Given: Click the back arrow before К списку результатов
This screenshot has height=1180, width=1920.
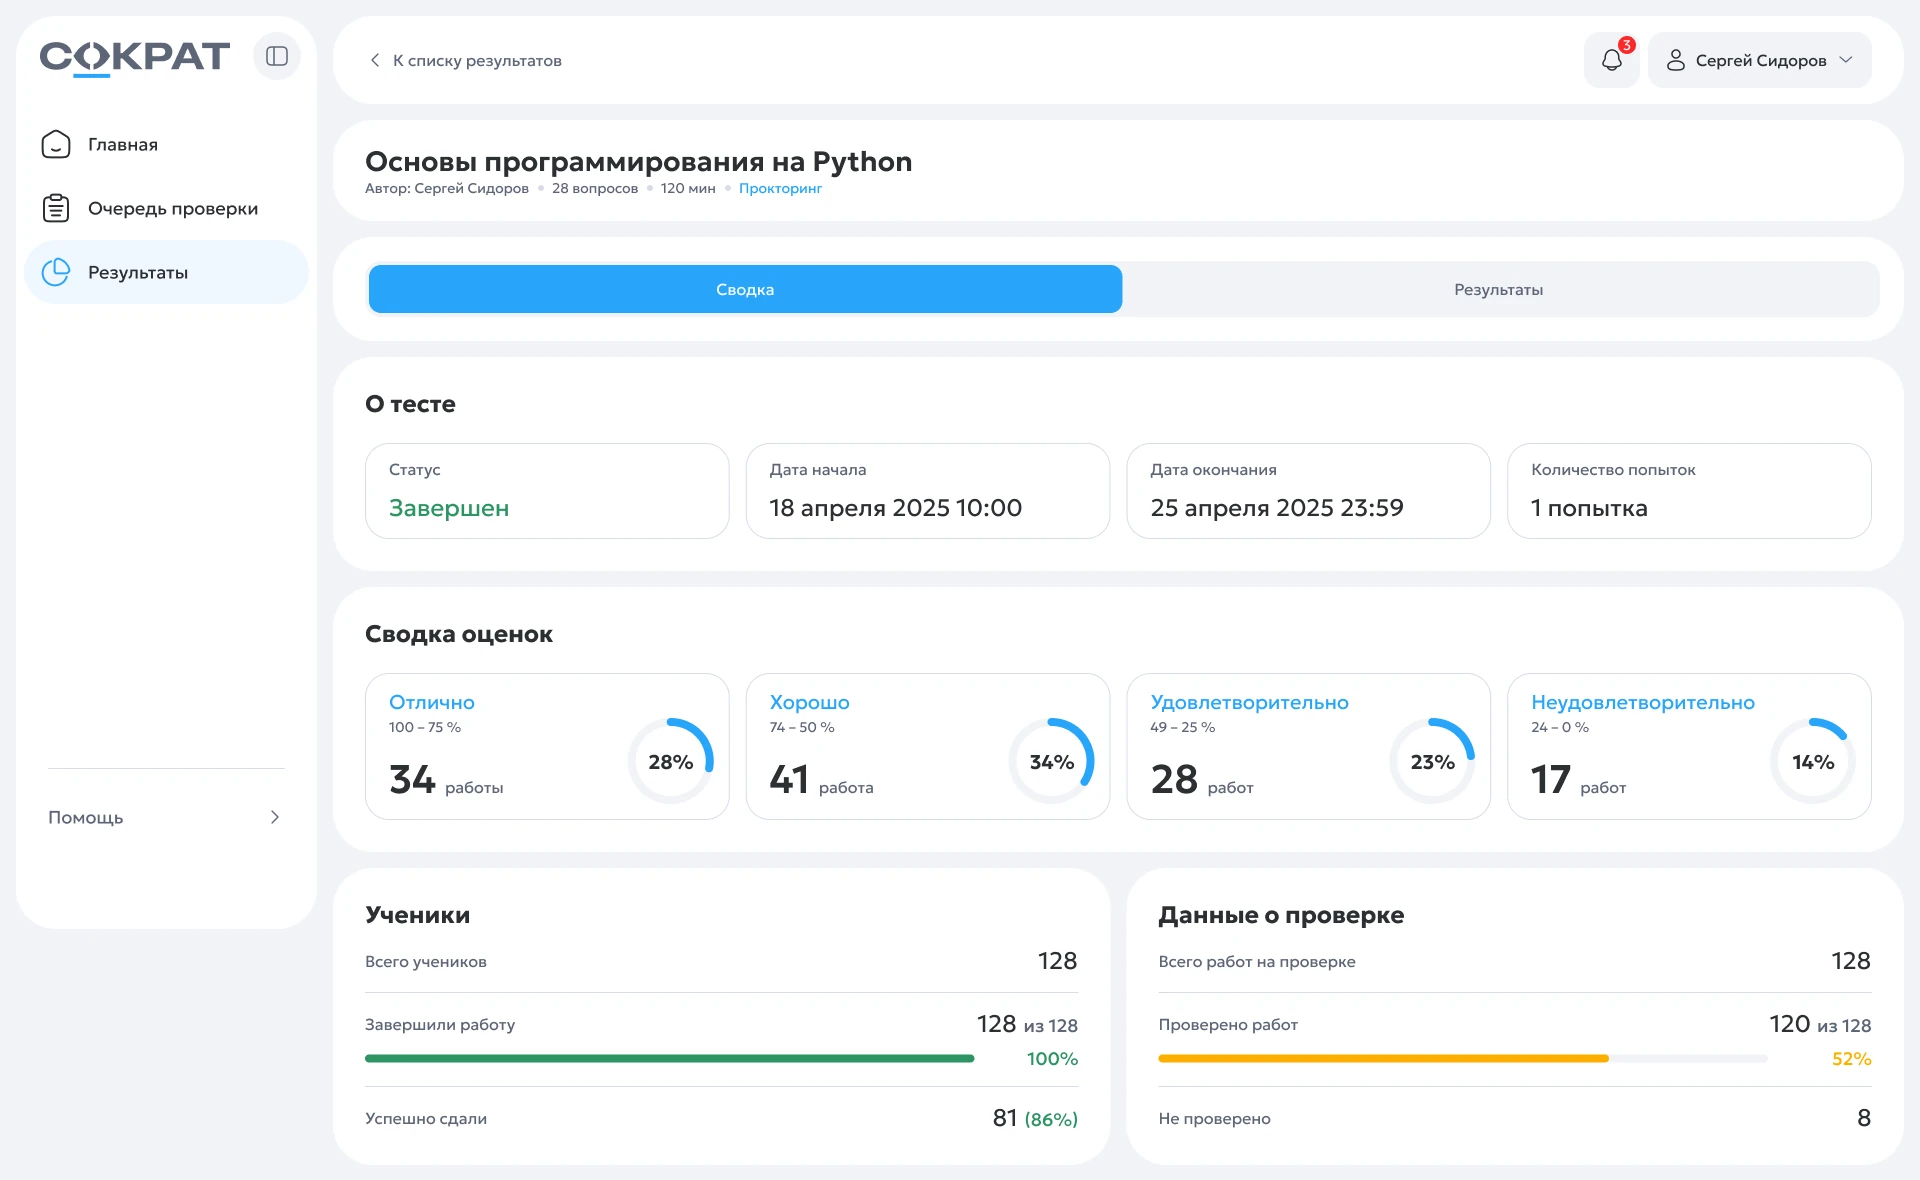Looking at the screenshot, I should coord(375,60).
